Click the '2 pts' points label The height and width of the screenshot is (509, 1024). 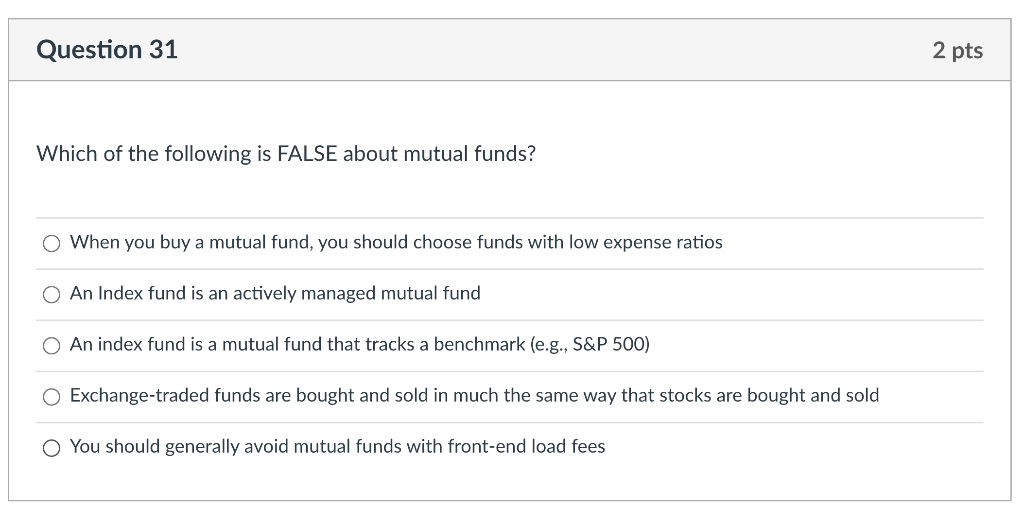click(x=957, y=51)
